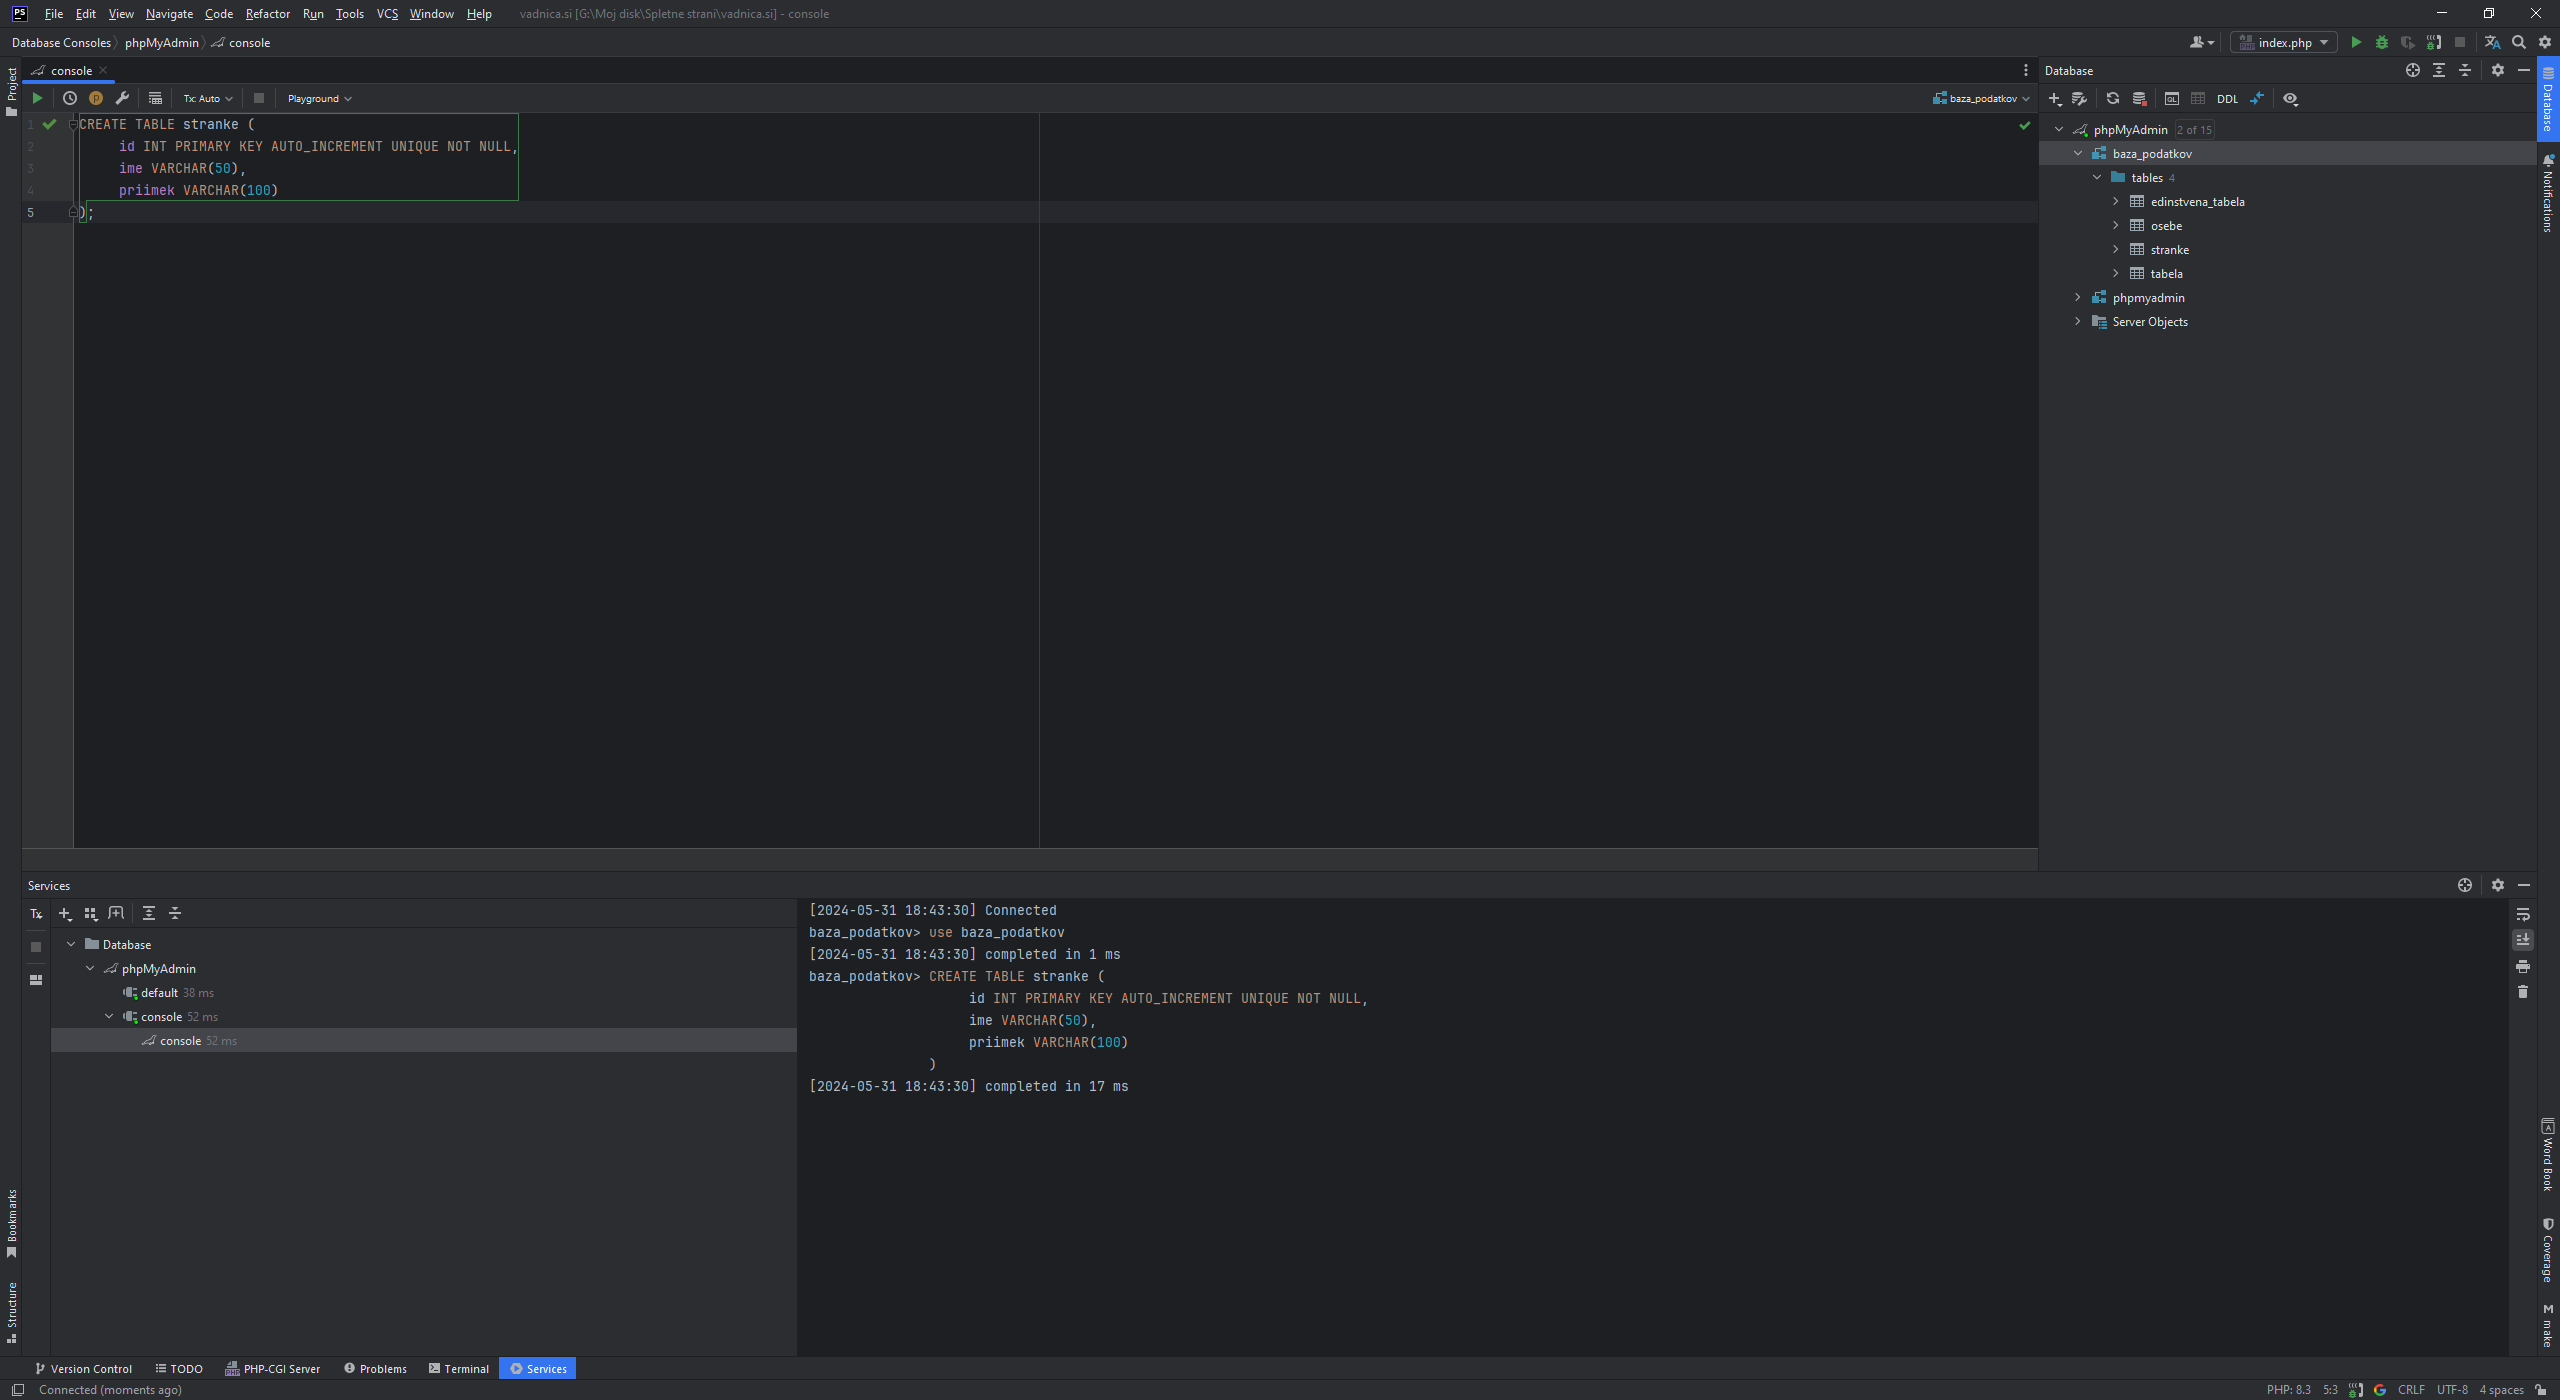Click in-editor results table icon
The width and height of the screenshot is (2560, 1400).
(155, 98)
